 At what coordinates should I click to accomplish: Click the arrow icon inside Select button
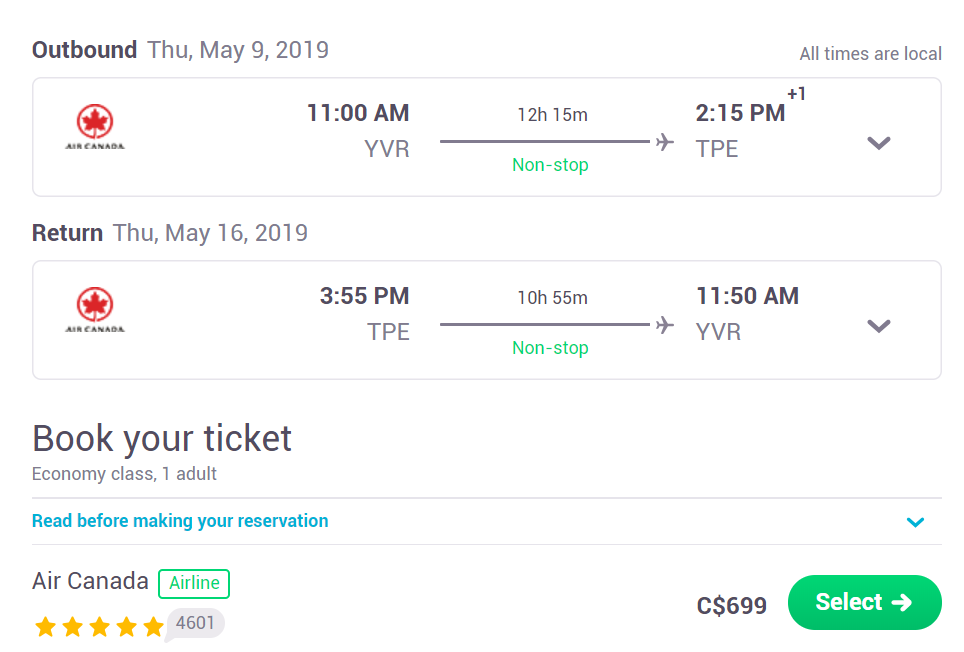tap(902, 602)
